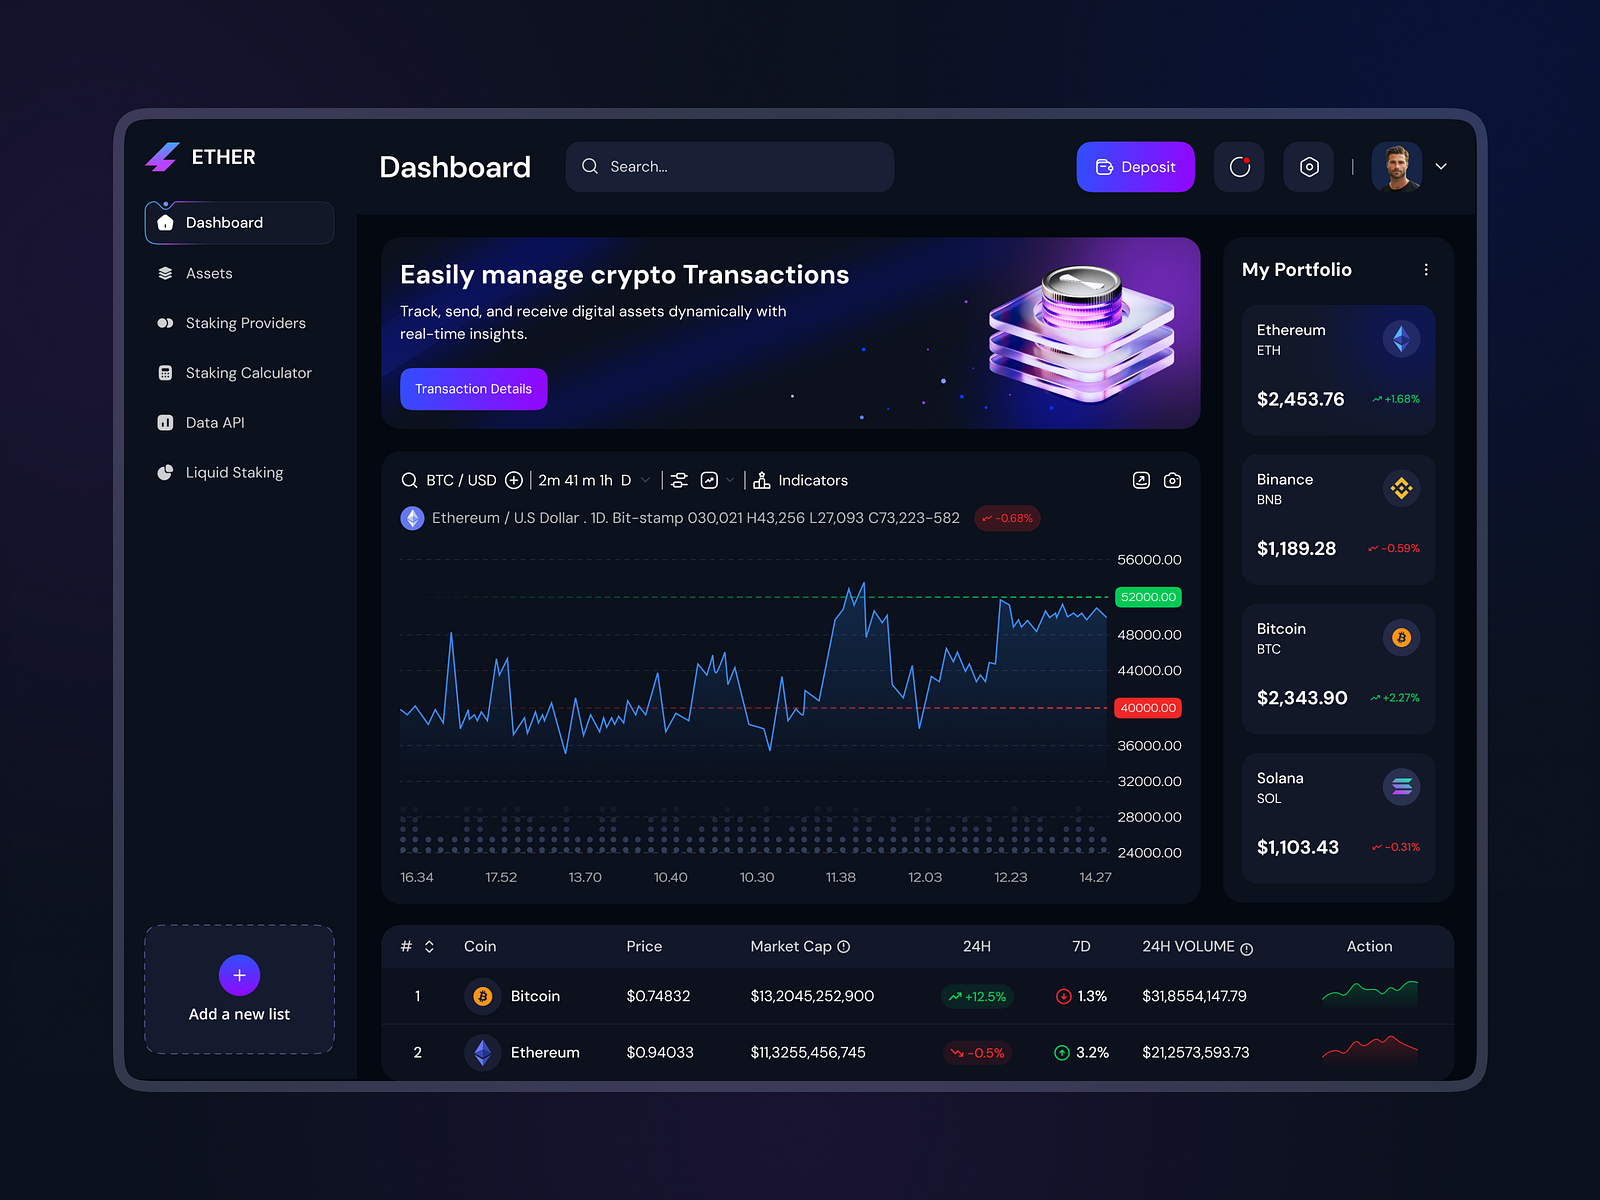The image size is (1600, 1200).
Task: Select the Staking Providers sidebar item
Action: [x=245, y=323]
